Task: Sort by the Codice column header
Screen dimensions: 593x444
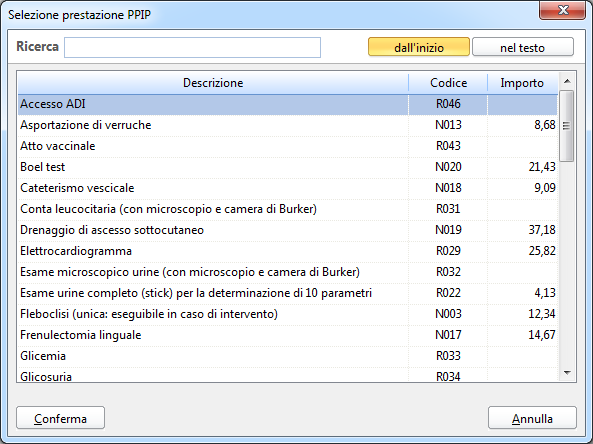Action: tap(448, 82)
